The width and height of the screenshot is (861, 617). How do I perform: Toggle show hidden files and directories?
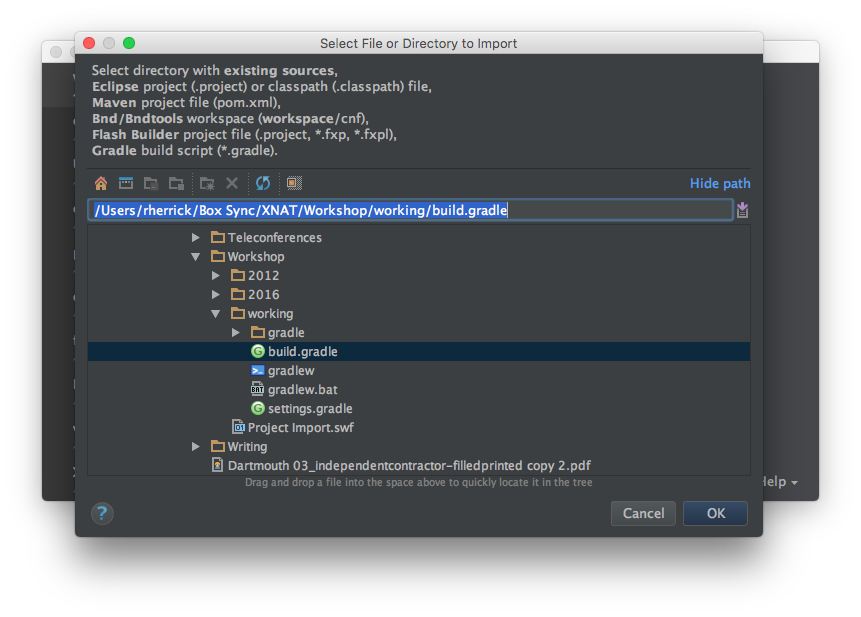294,183
